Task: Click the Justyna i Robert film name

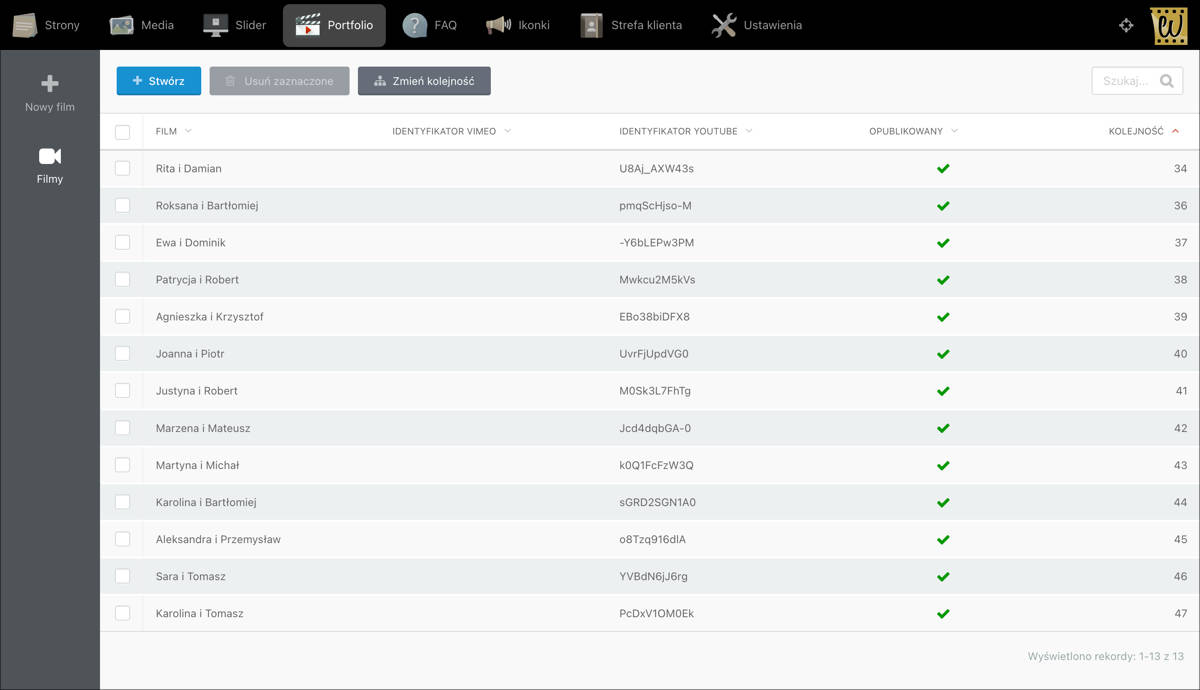Action: click(197, 390)
